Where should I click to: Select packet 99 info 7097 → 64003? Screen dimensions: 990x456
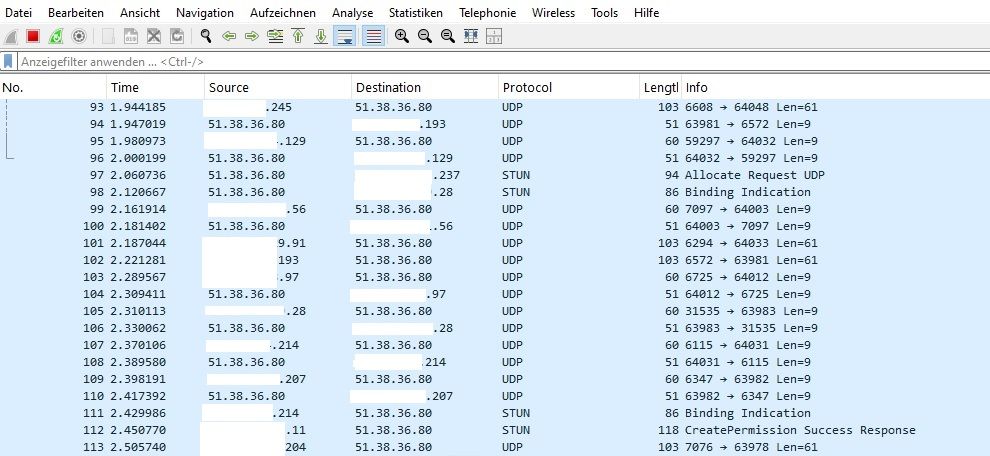495,209
